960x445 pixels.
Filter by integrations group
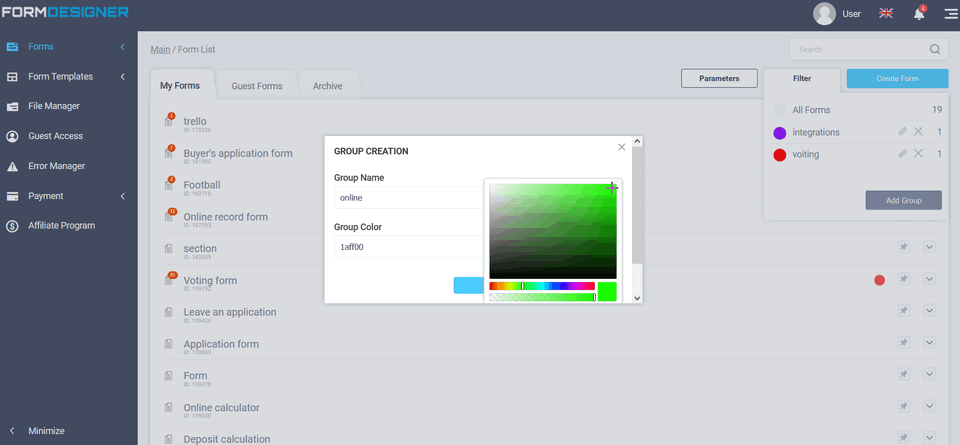click(816, 132)
